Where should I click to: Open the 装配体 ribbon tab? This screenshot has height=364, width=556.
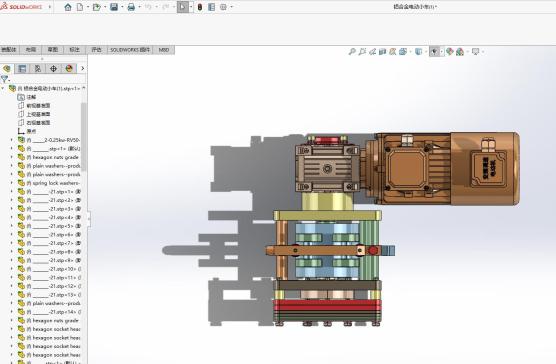click(9, 50)
